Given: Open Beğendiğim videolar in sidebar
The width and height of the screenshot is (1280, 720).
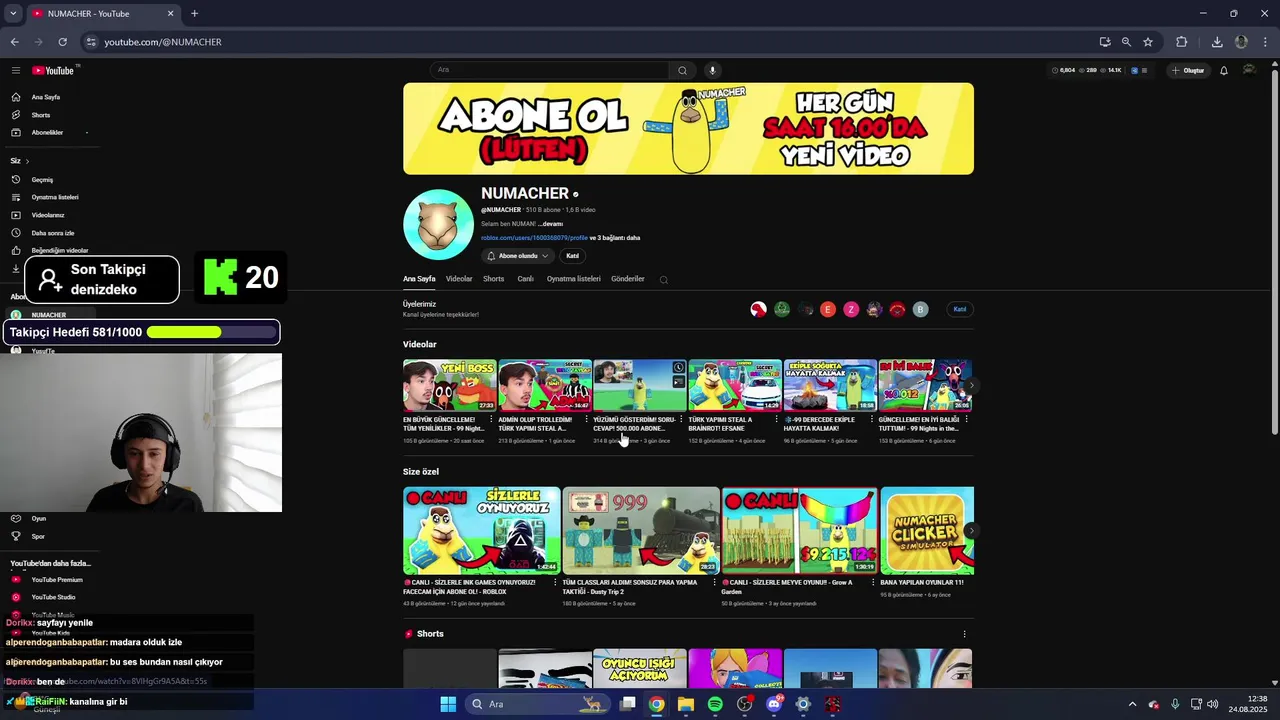Looking at the screenshot, I should [x=60, y=250].
